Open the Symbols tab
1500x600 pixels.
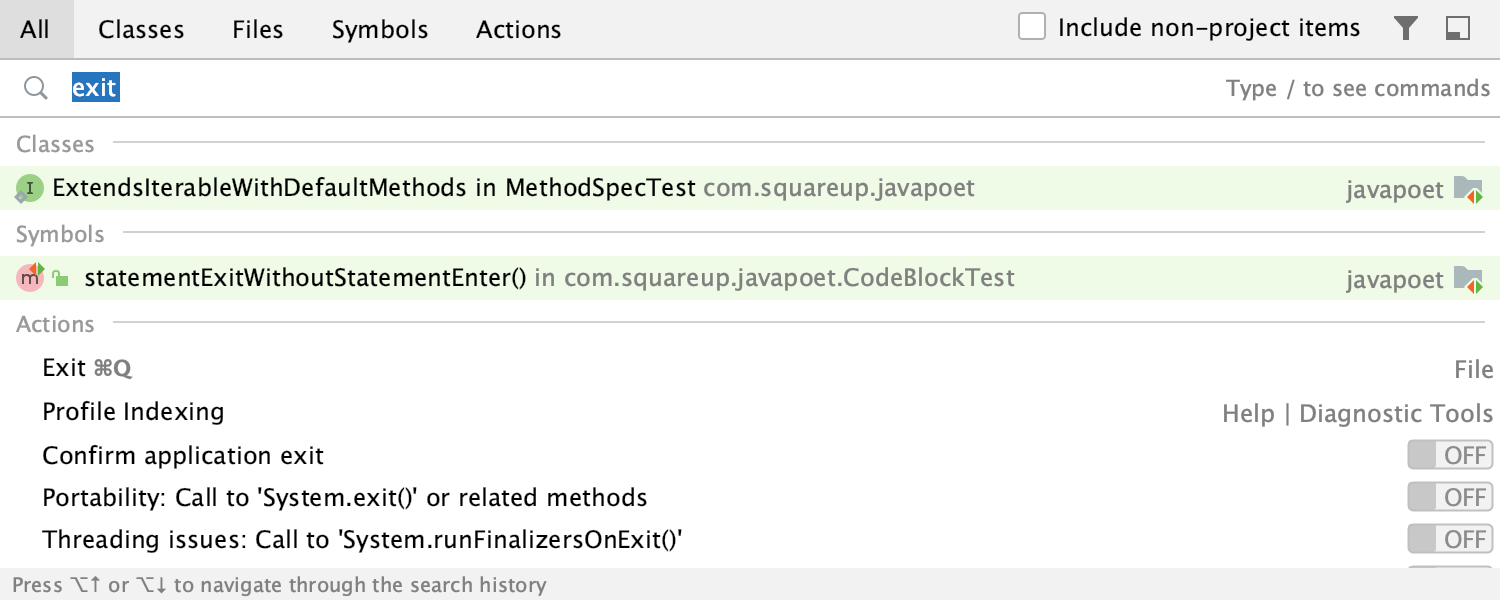[380, 30]
